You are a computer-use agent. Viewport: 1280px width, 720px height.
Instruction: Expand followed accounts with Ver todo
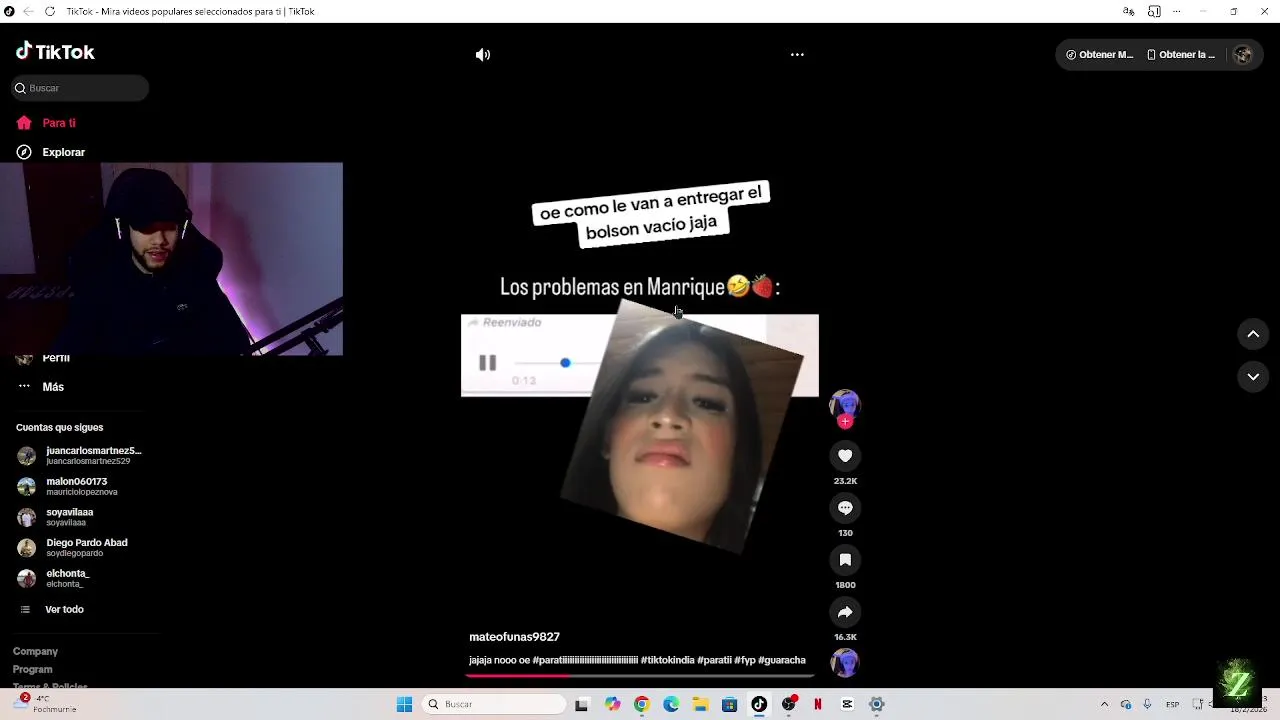click(52, 610)
